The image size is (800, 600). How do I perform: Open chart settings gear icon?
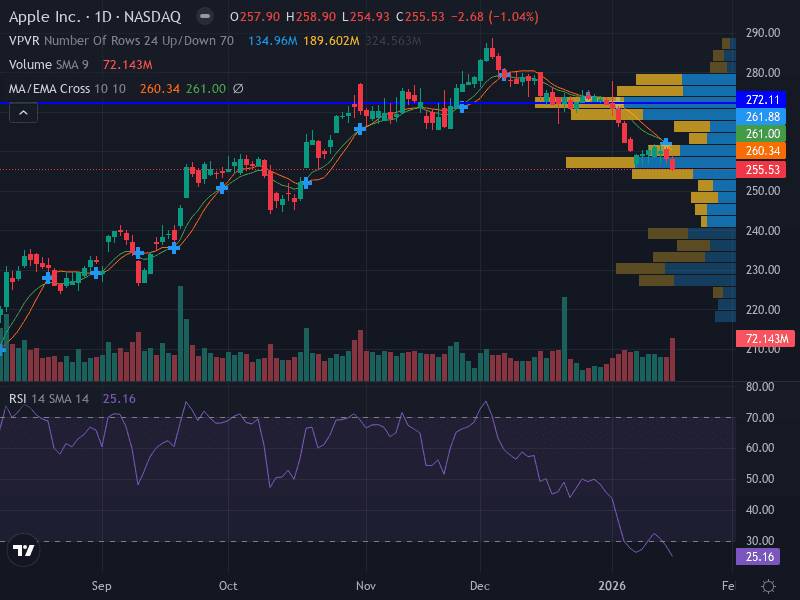click(768, 586)
